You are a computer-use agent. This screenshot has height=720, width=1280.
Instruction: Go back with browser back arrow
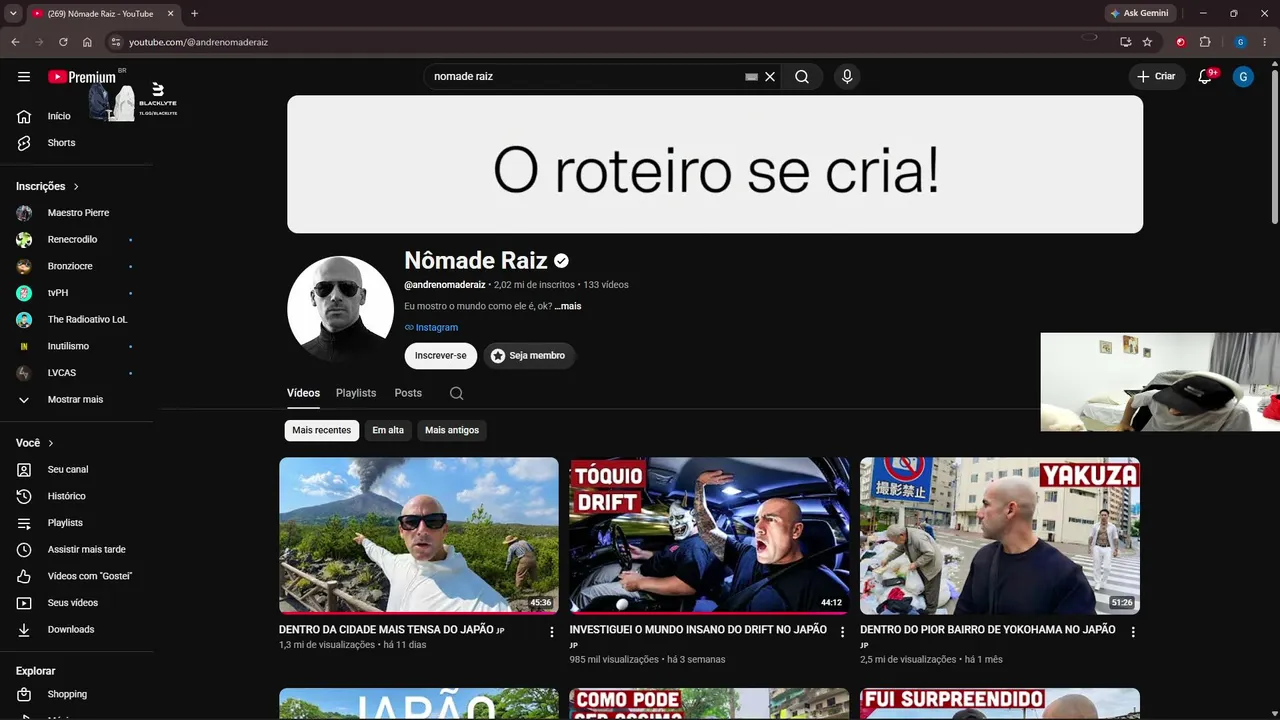point(15,42)
